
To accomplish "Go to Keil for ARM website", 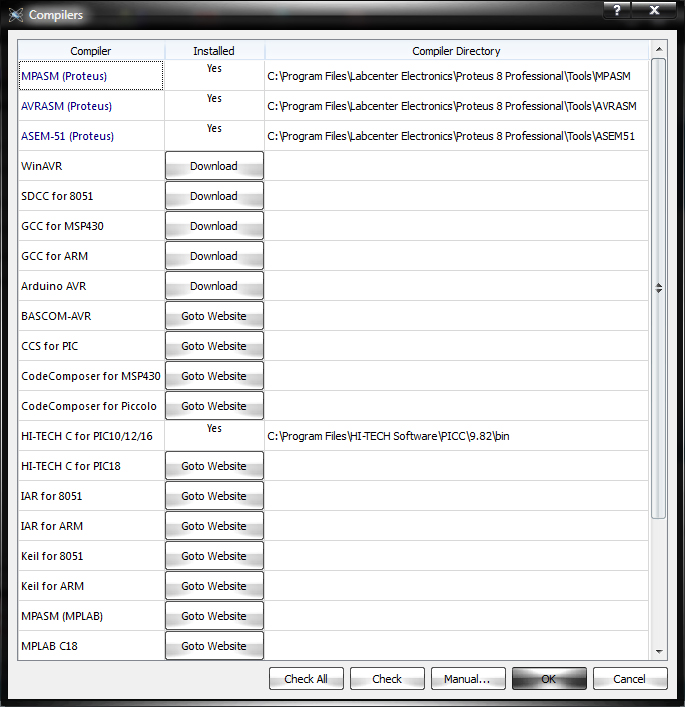I will click(214, 586).
